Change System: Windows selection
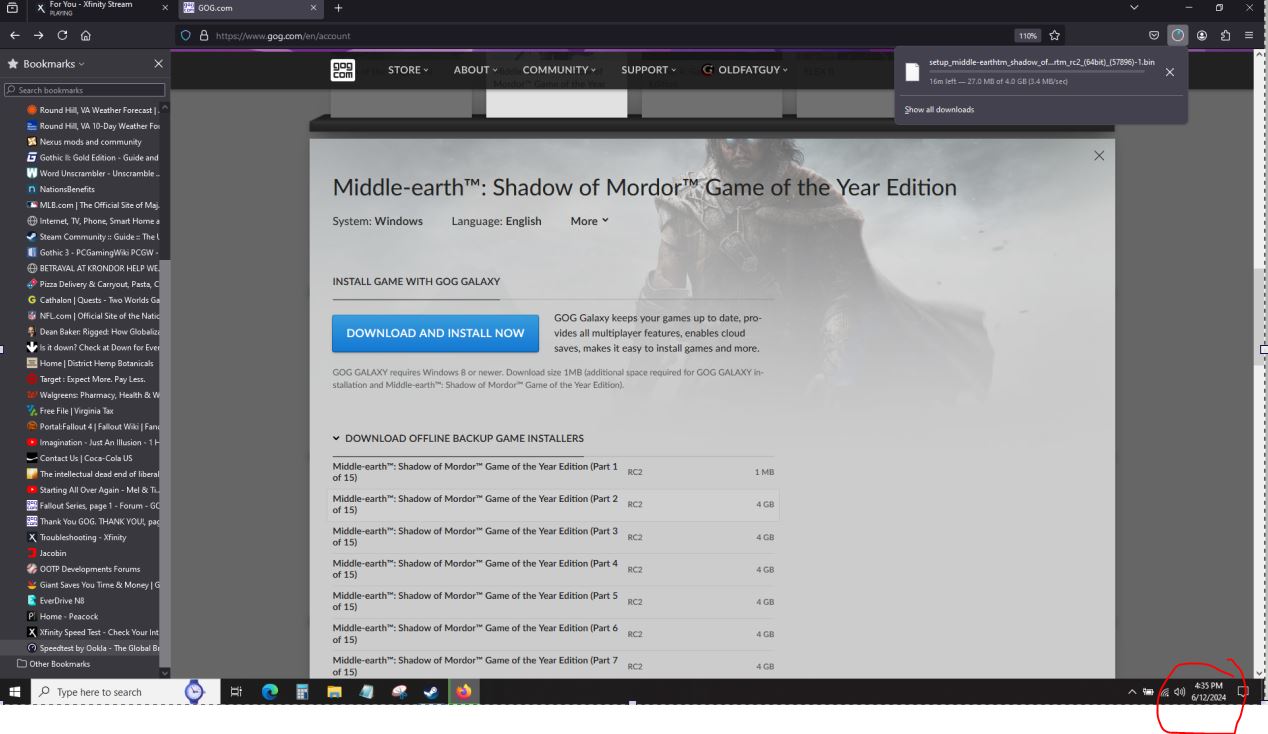 pos(378,221)
